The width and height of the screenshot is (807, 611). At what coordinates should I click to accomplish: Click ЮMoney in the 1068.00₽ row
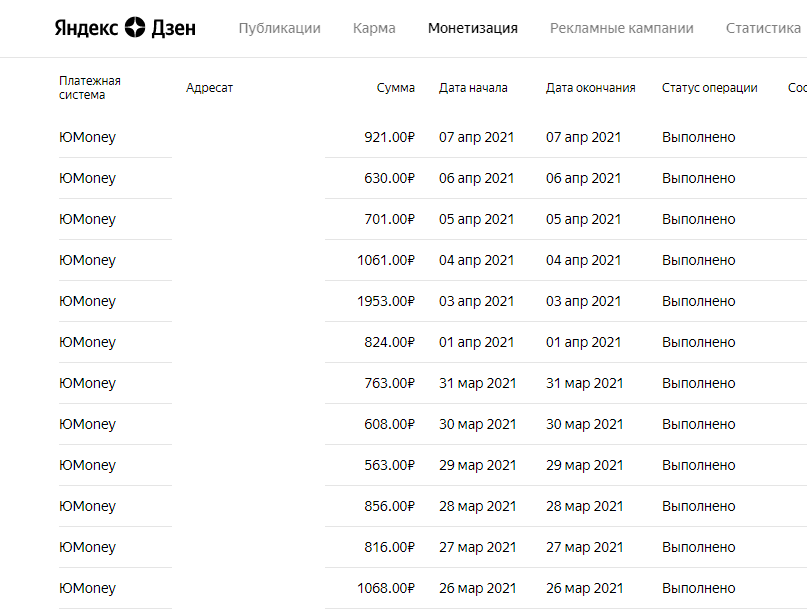click(87, 588)
